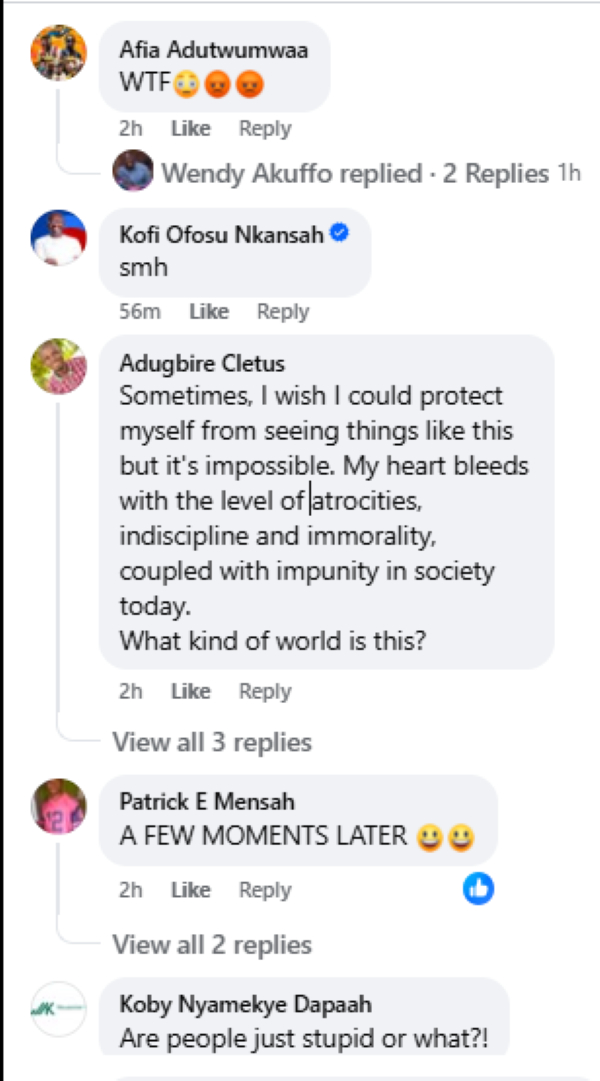Image resolution: width=600 pixels, height=1081 pixels.
Task: Like Adugbire Cletus's long comment
Action: [x=191, y=691]
